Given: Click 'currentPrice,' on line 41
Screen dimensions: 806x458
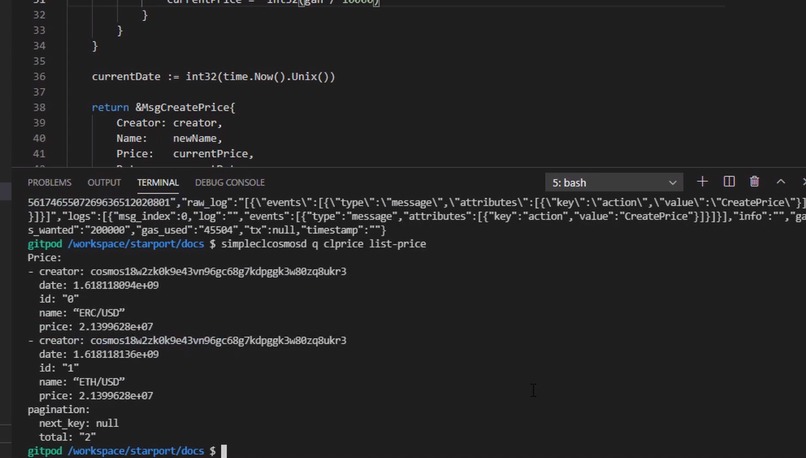Looking at the screenshot, I should (x=213, y=154).
